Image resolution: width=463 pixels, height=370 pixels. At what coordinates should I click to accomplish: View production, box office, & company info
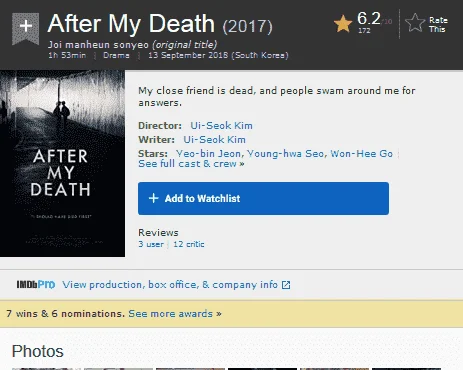point(170,285)
